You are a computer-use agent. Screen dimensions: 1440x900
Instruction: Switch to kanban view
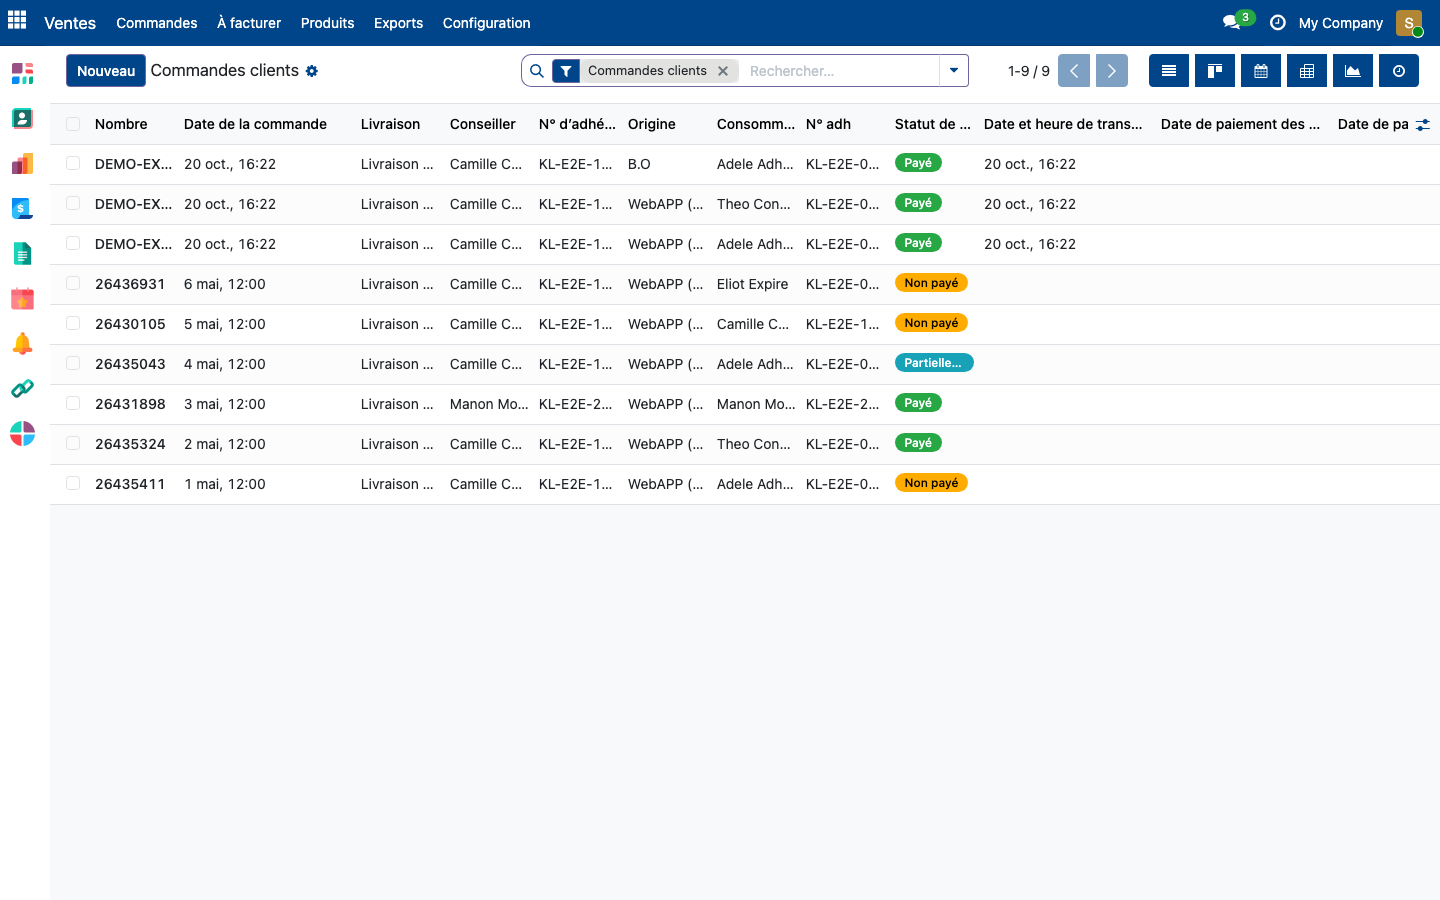[x=1215, y=71]
